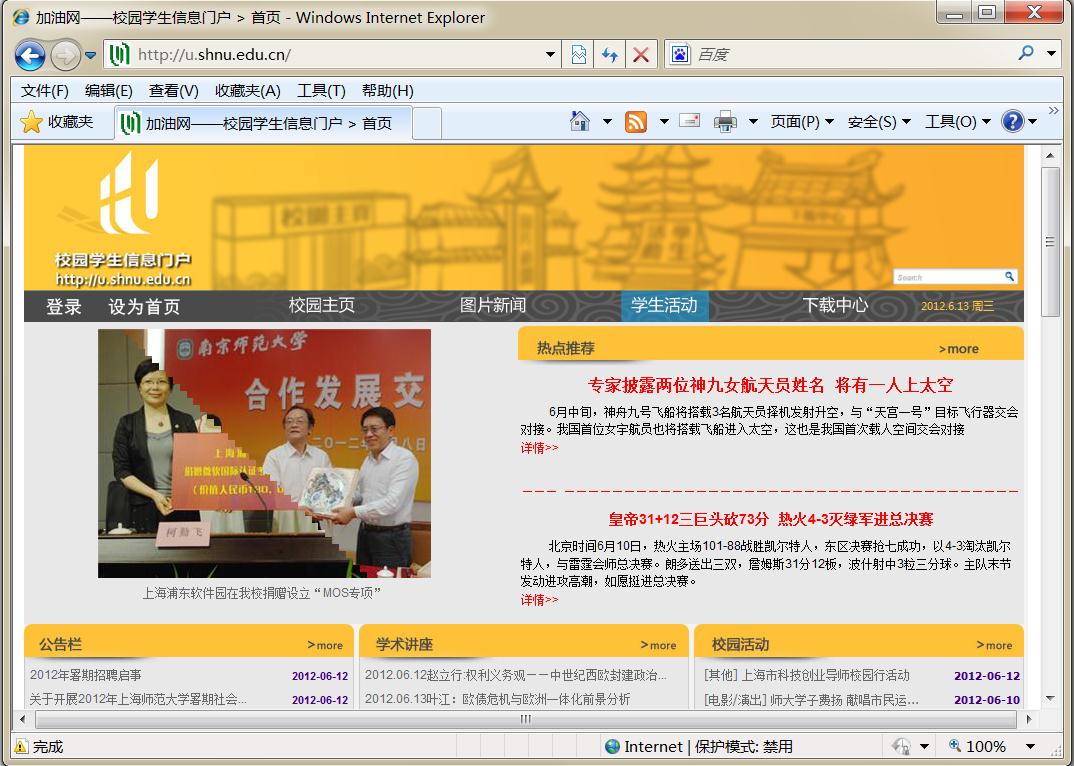
Task: Click the 登录 login link
Action: (x=63, y=307)
